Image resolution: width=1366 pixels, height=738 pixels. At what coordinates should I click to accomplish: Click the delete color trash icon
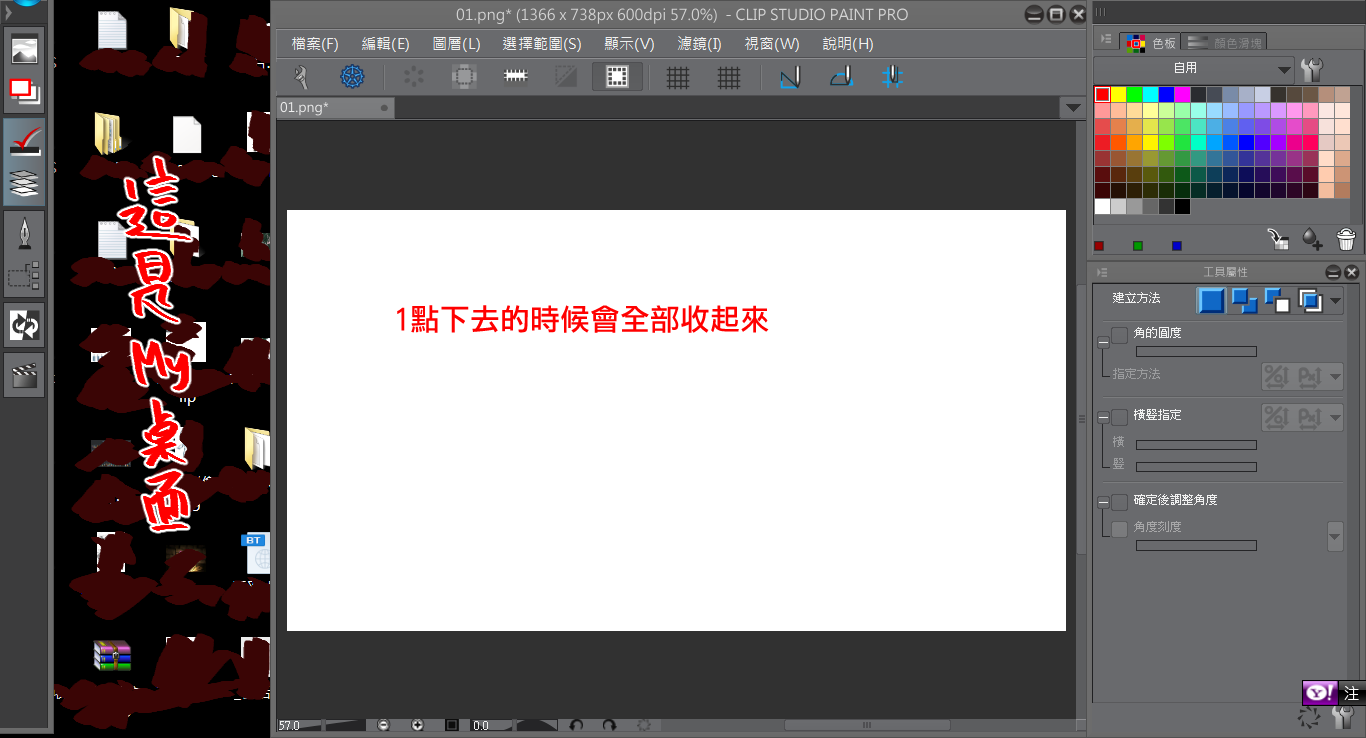click(1346, 239)
